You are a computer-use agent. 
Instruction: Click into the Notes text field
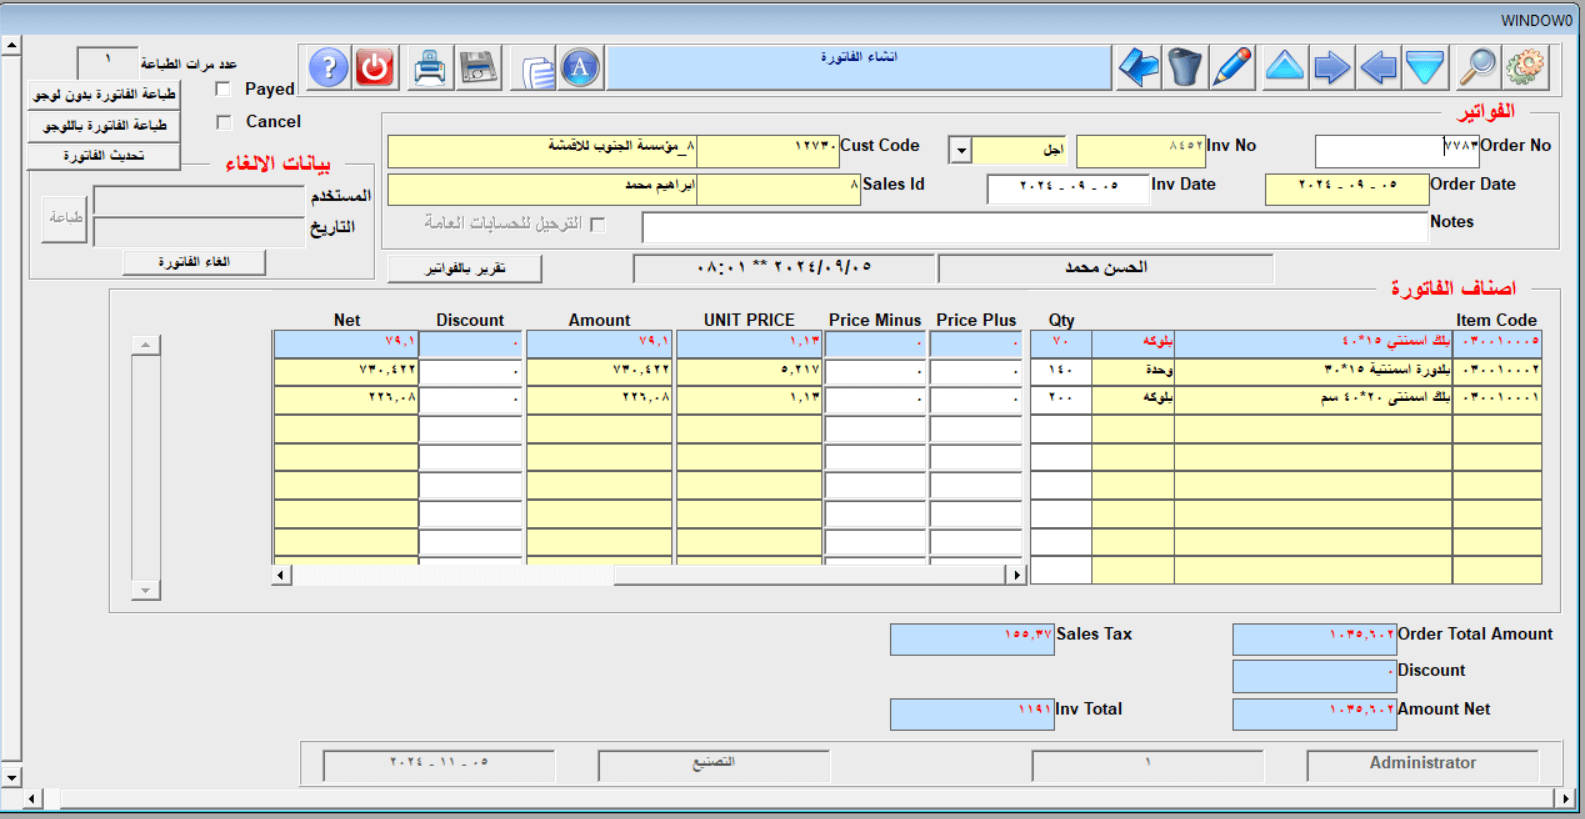coord(1034,227)
